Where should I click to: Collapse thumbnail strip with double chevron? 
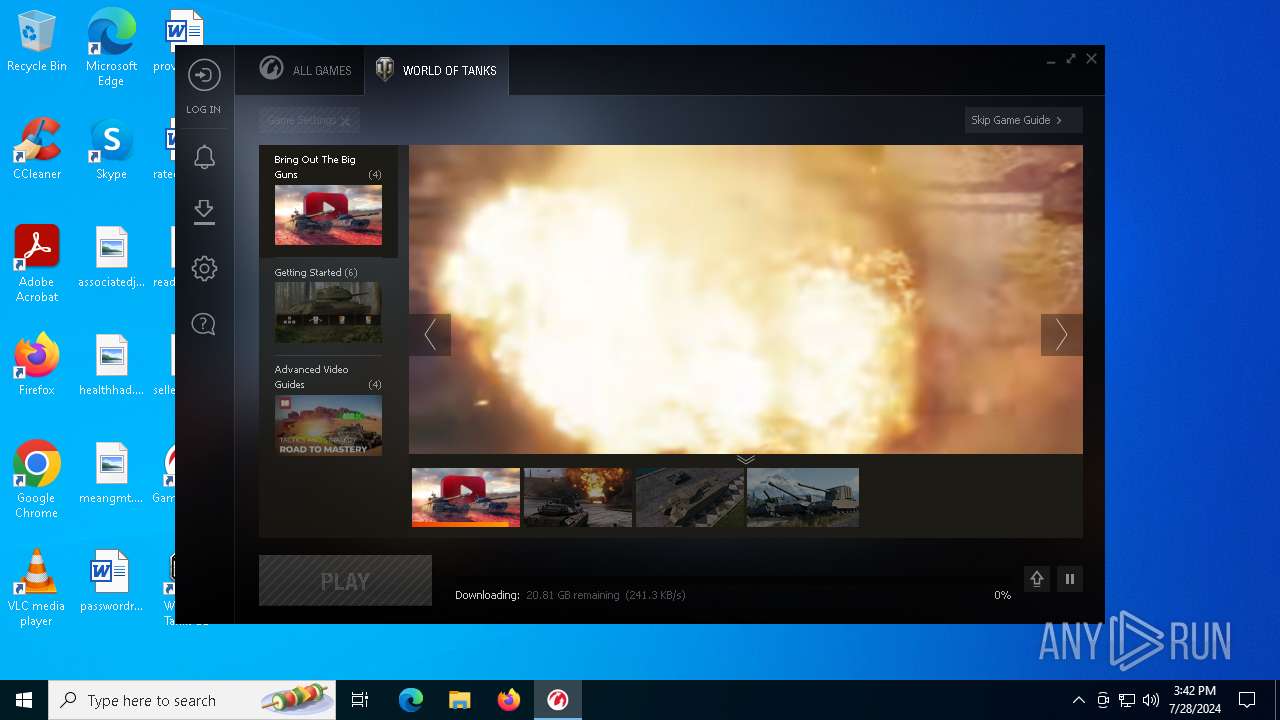tap(746, 459)
